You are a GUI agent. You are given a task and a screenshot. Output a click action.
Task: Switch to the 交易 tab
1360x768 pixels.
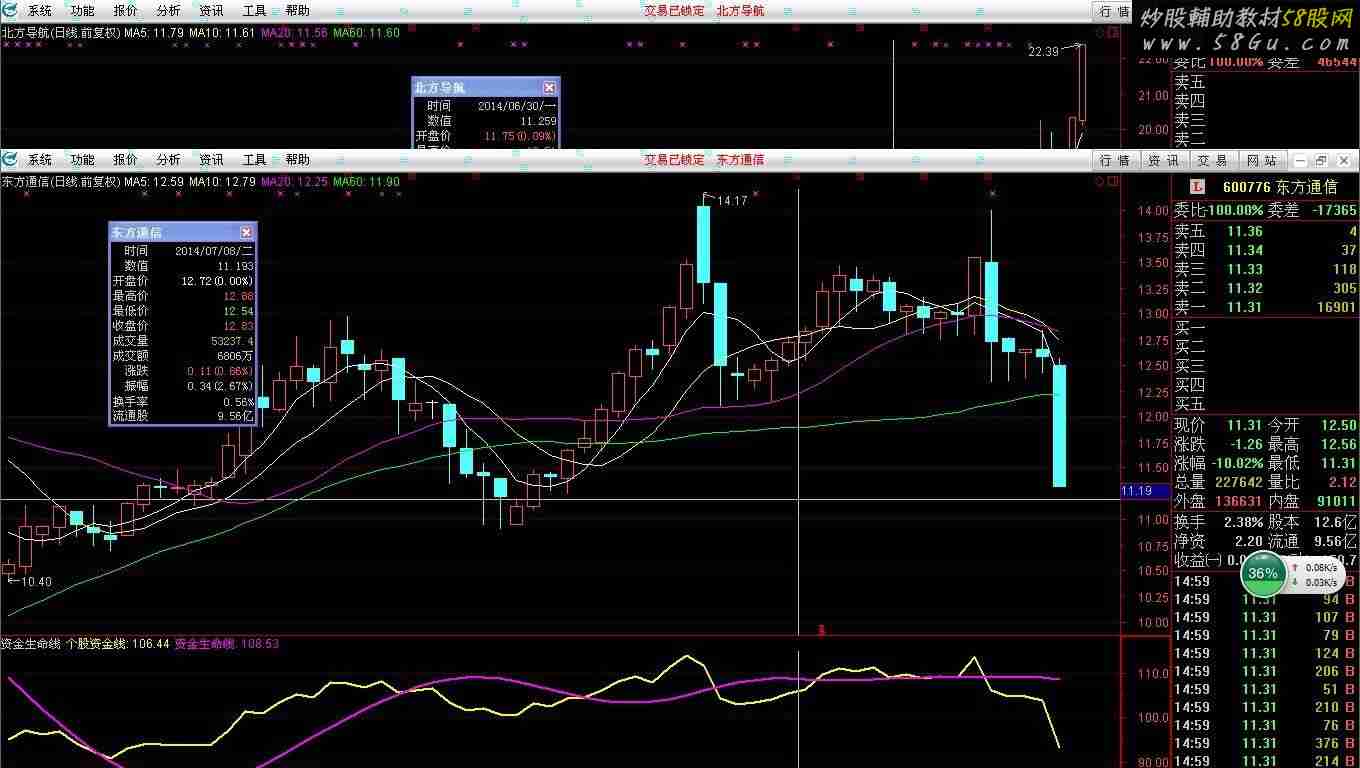coord(1212,160)
